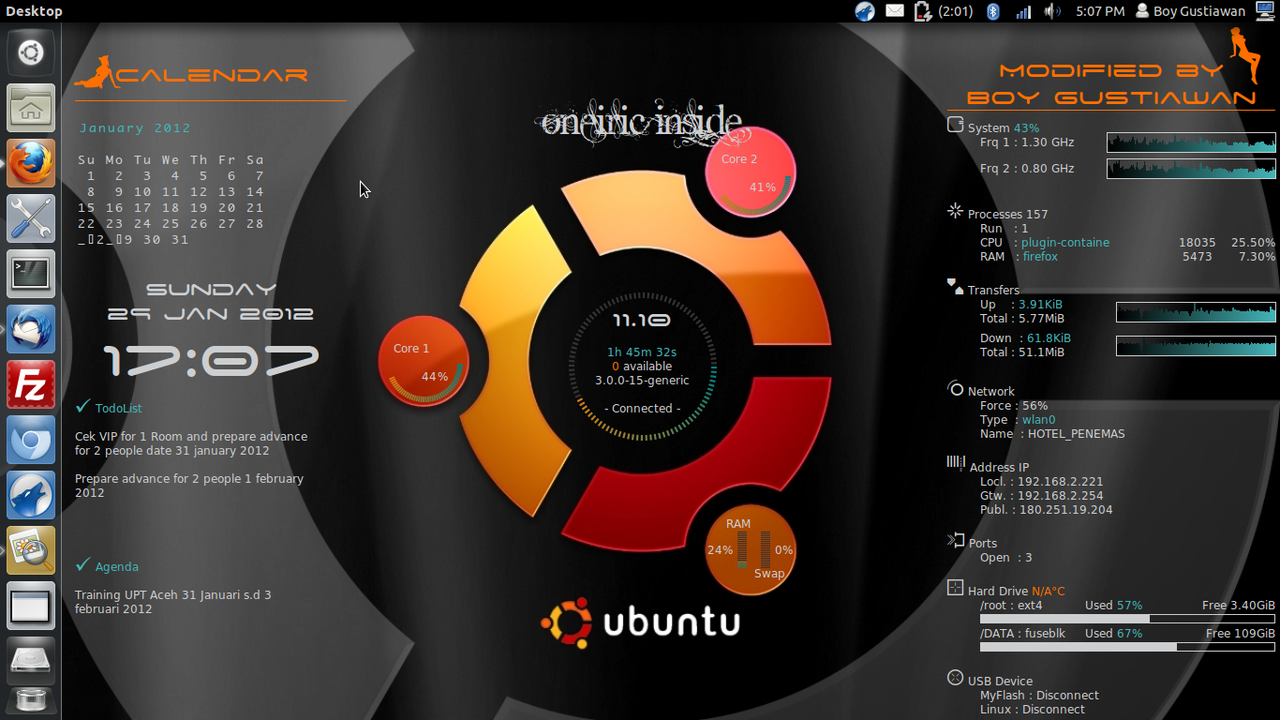The height and width of the screenshot is (720, 1280).
Task: Click the plugin-containe CPU process name
Action: tap(1065, 243)
